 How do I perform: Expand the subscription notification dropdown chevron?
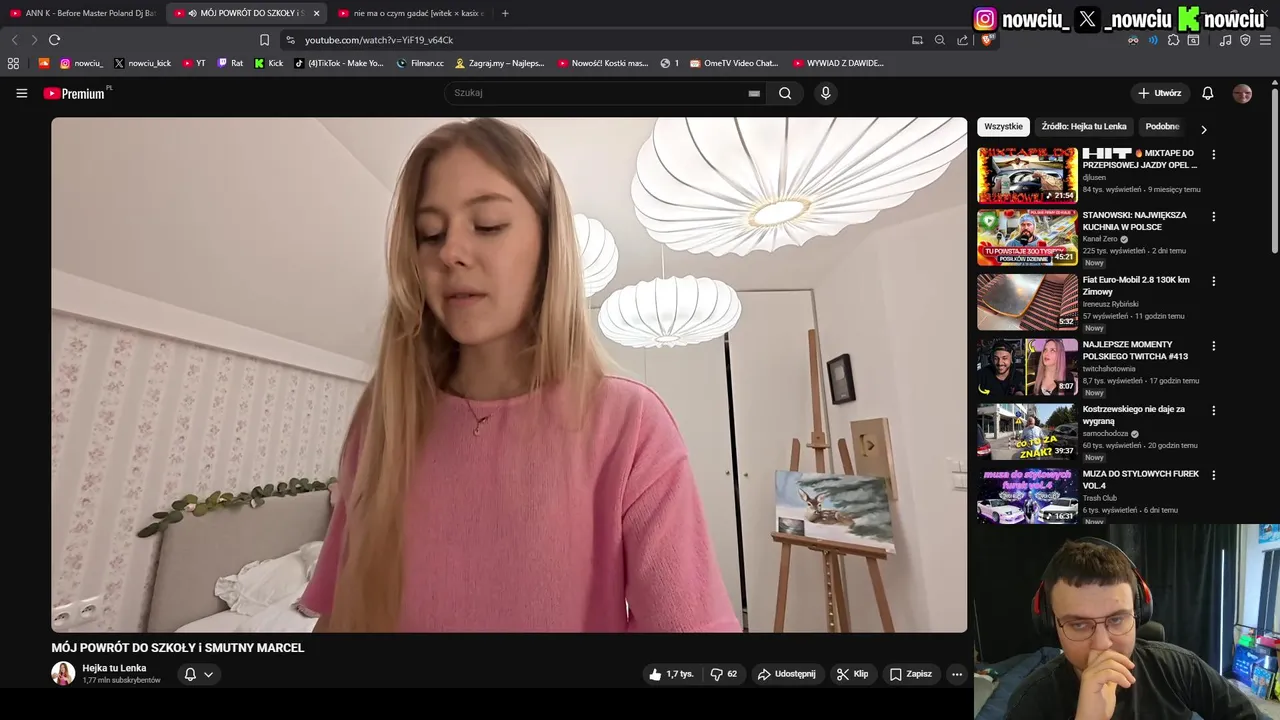point(208,674)
